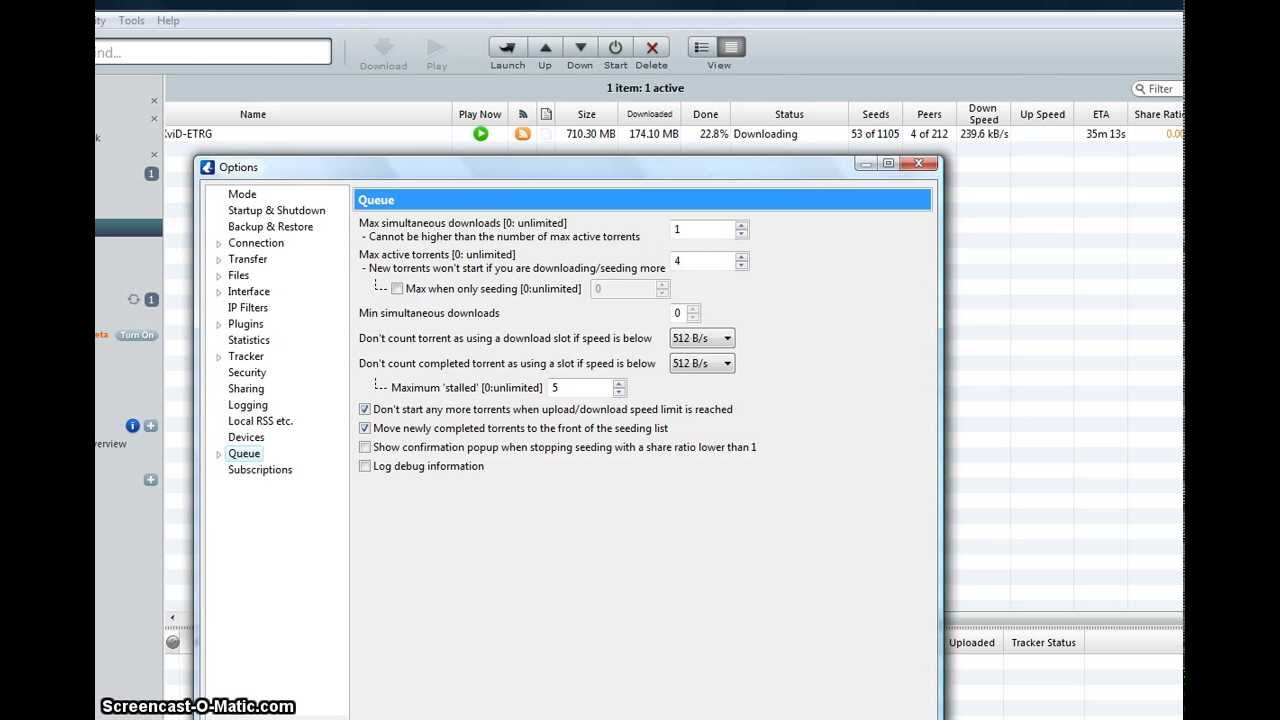
Task: Sort by the Seeds column header
Action: (x=876, y=114)
